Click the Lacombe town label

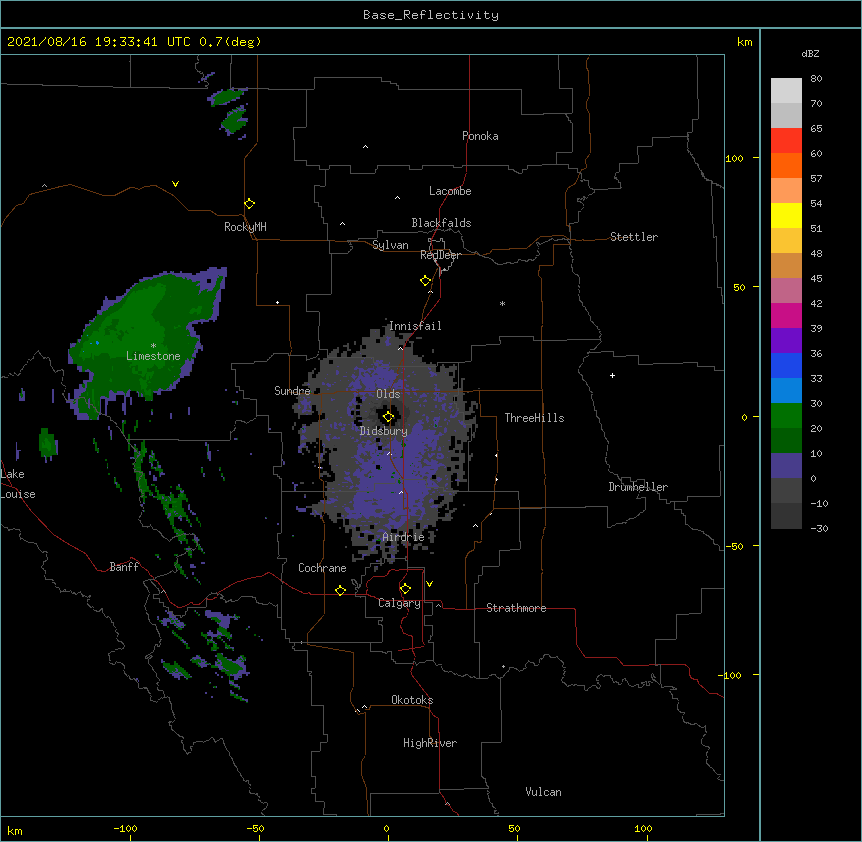pos(450,191)
